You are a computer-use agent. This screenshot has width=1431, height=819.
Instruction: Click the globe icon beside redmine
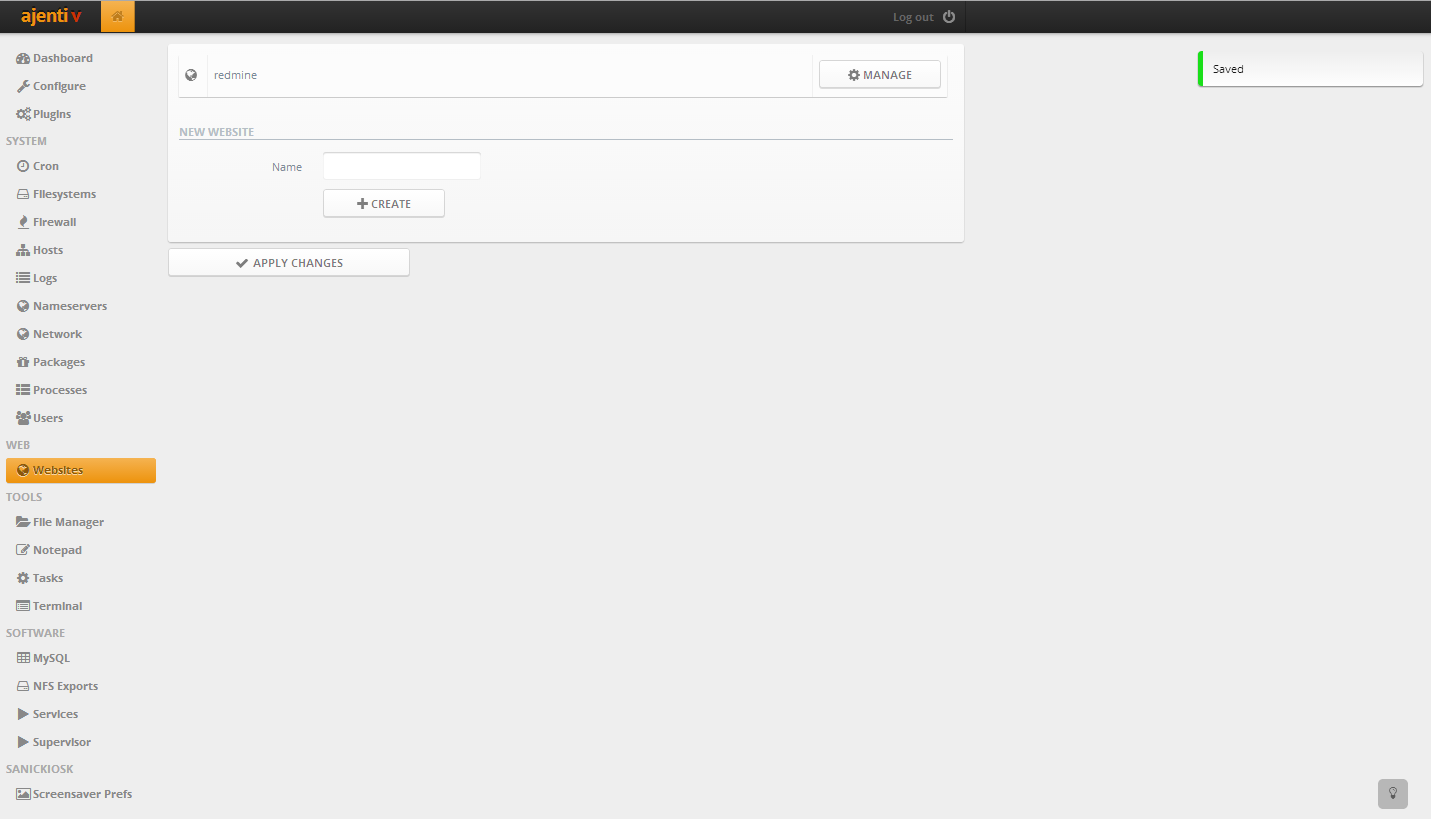pyautogui.click(x=192, y=75)
